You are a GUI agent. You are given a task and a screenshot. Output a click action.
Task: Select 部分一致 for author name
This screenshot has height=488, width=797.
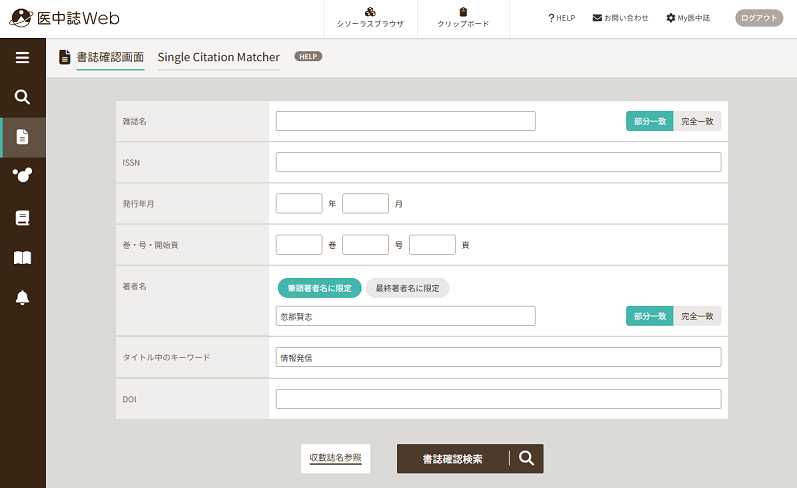coord(650,316)
